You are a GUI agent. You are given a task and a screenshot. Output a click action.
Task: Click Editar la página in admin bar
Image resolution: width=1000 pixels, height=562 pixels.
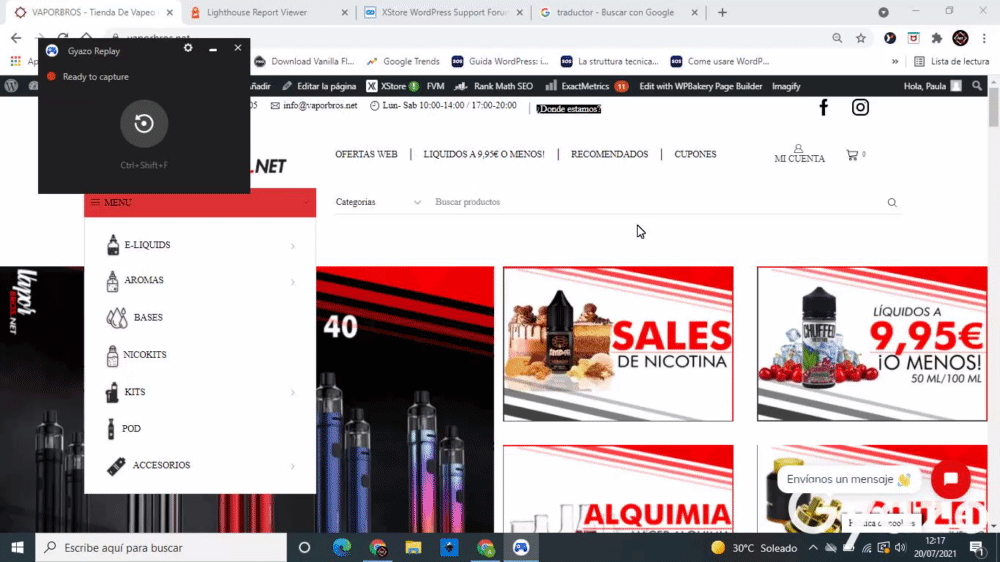click(x=320, y=86)
